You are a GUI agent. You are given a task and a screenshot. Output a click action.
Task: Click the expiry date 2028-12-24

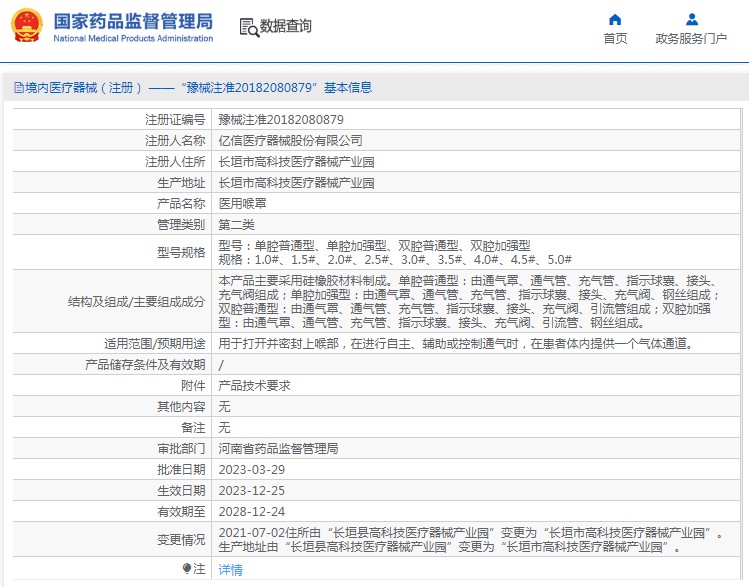coord(251,511)
